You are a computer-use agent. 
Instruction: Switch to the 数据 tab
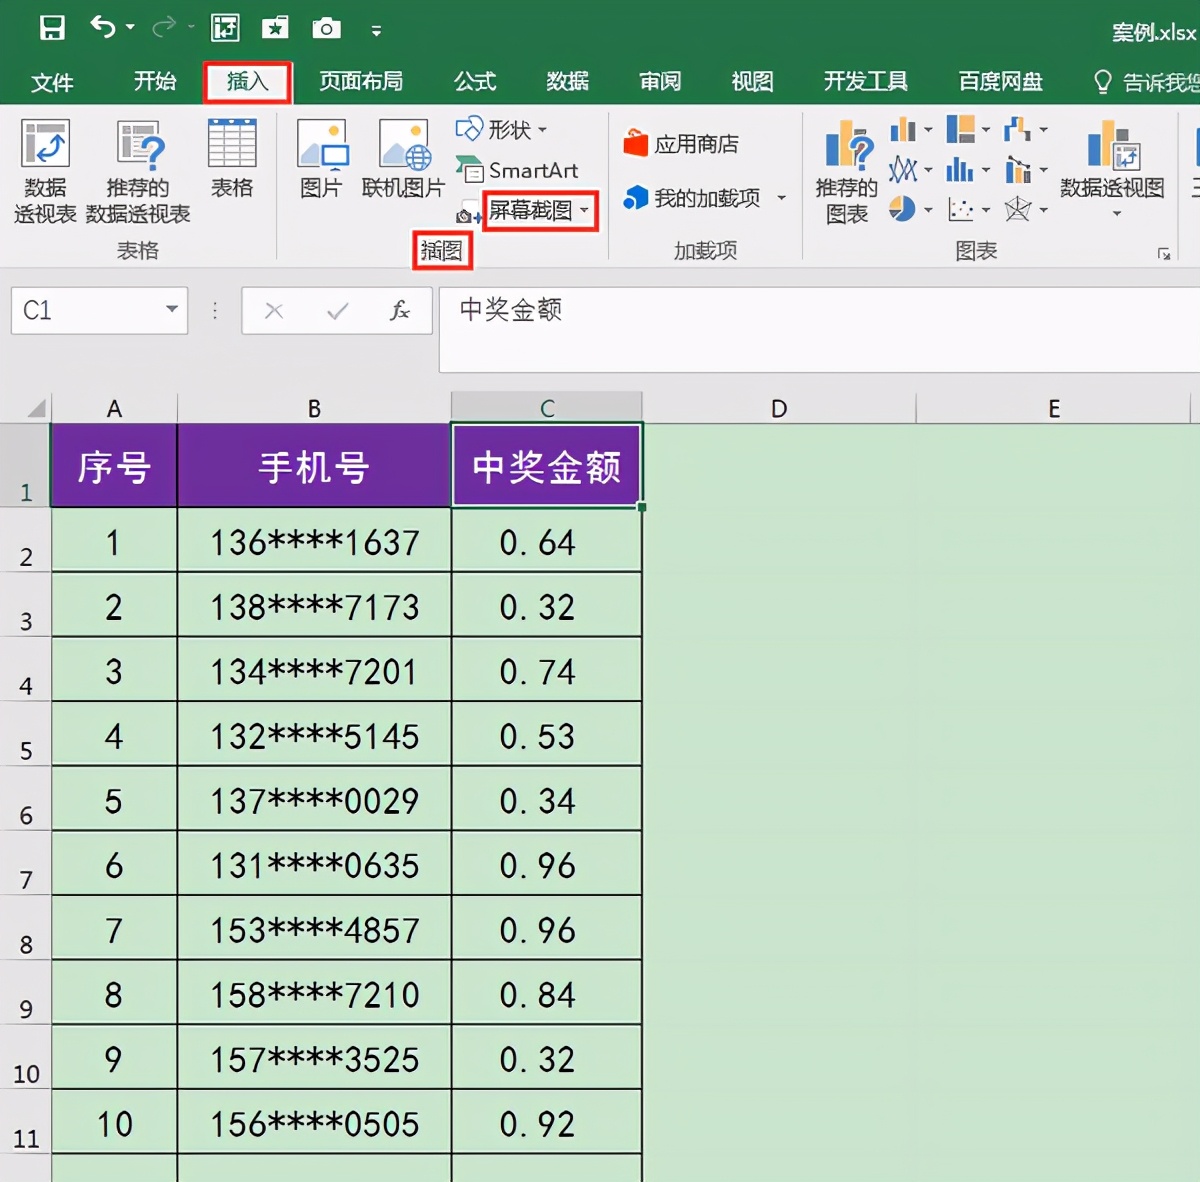click(567, 83)
